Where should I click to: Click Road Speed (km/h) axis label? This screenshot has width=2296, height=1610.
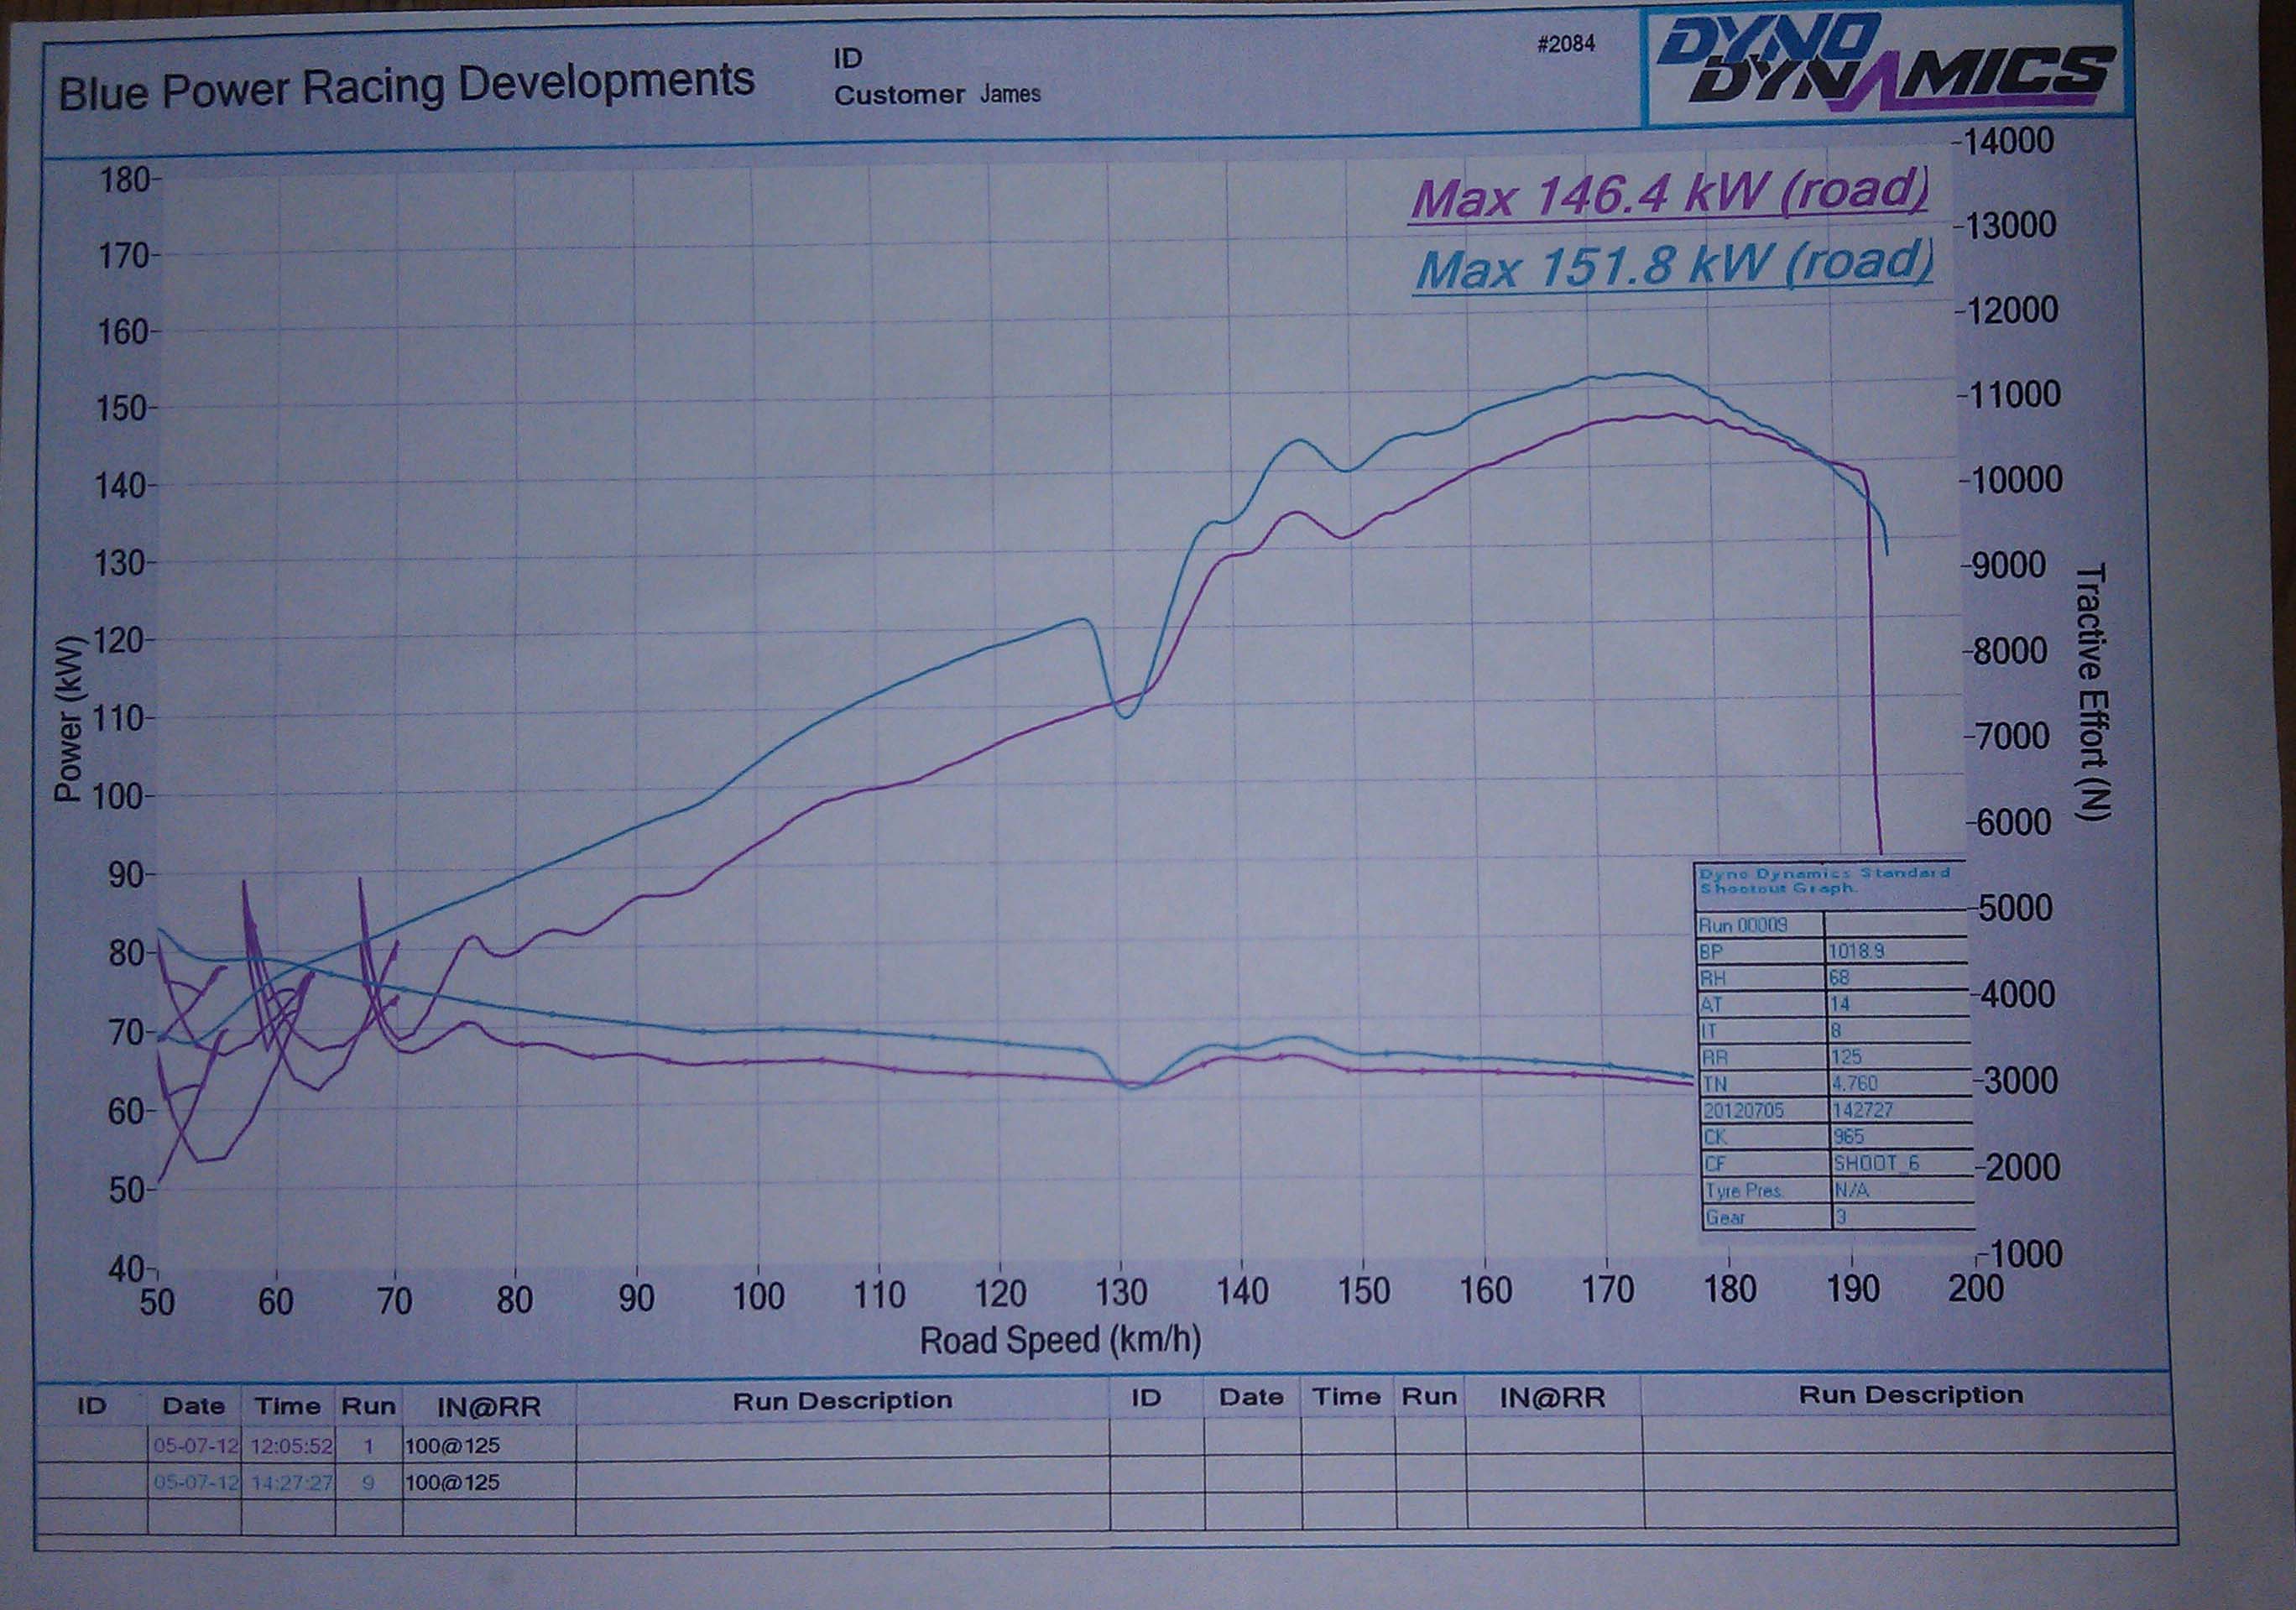[1059, 1340]
